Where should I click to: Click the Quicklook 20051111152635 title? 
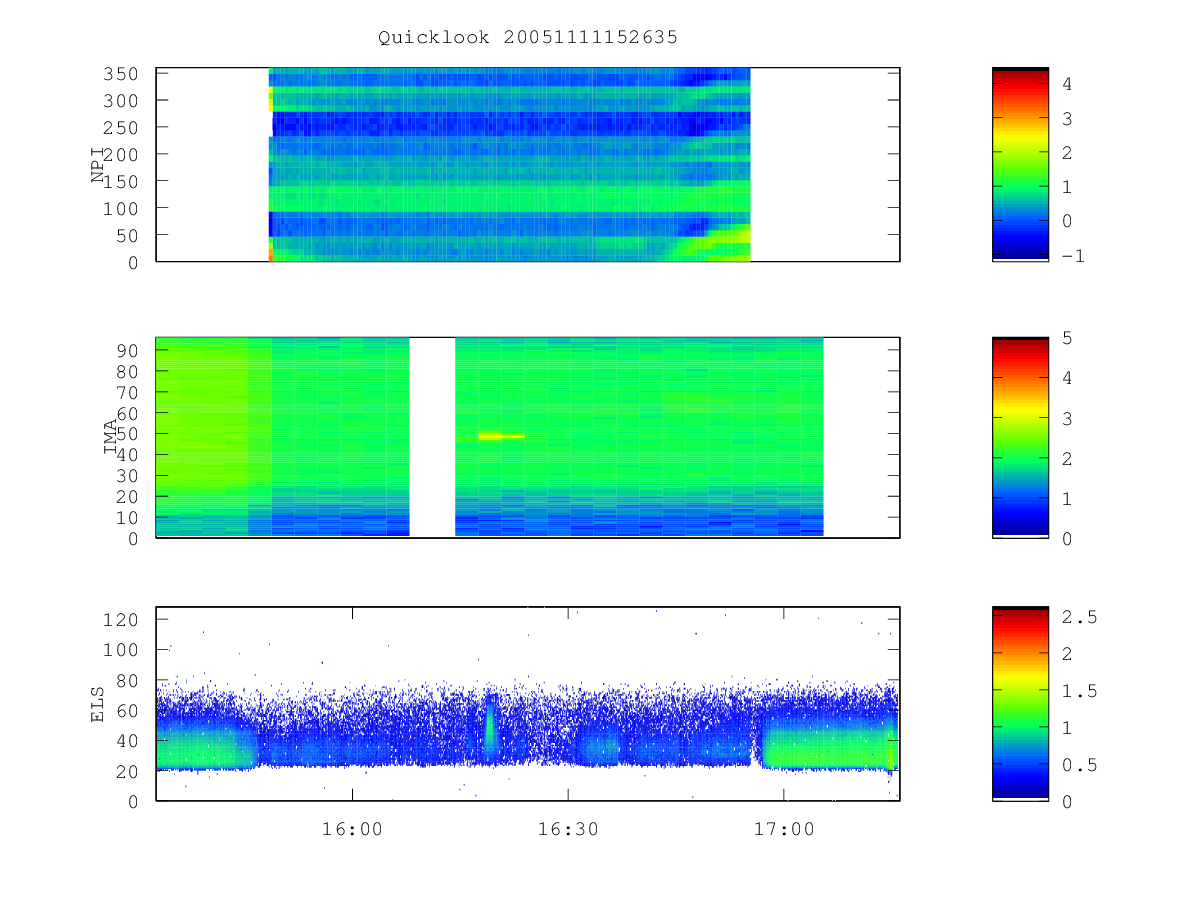pyautogui.click(x=528, y=38)
